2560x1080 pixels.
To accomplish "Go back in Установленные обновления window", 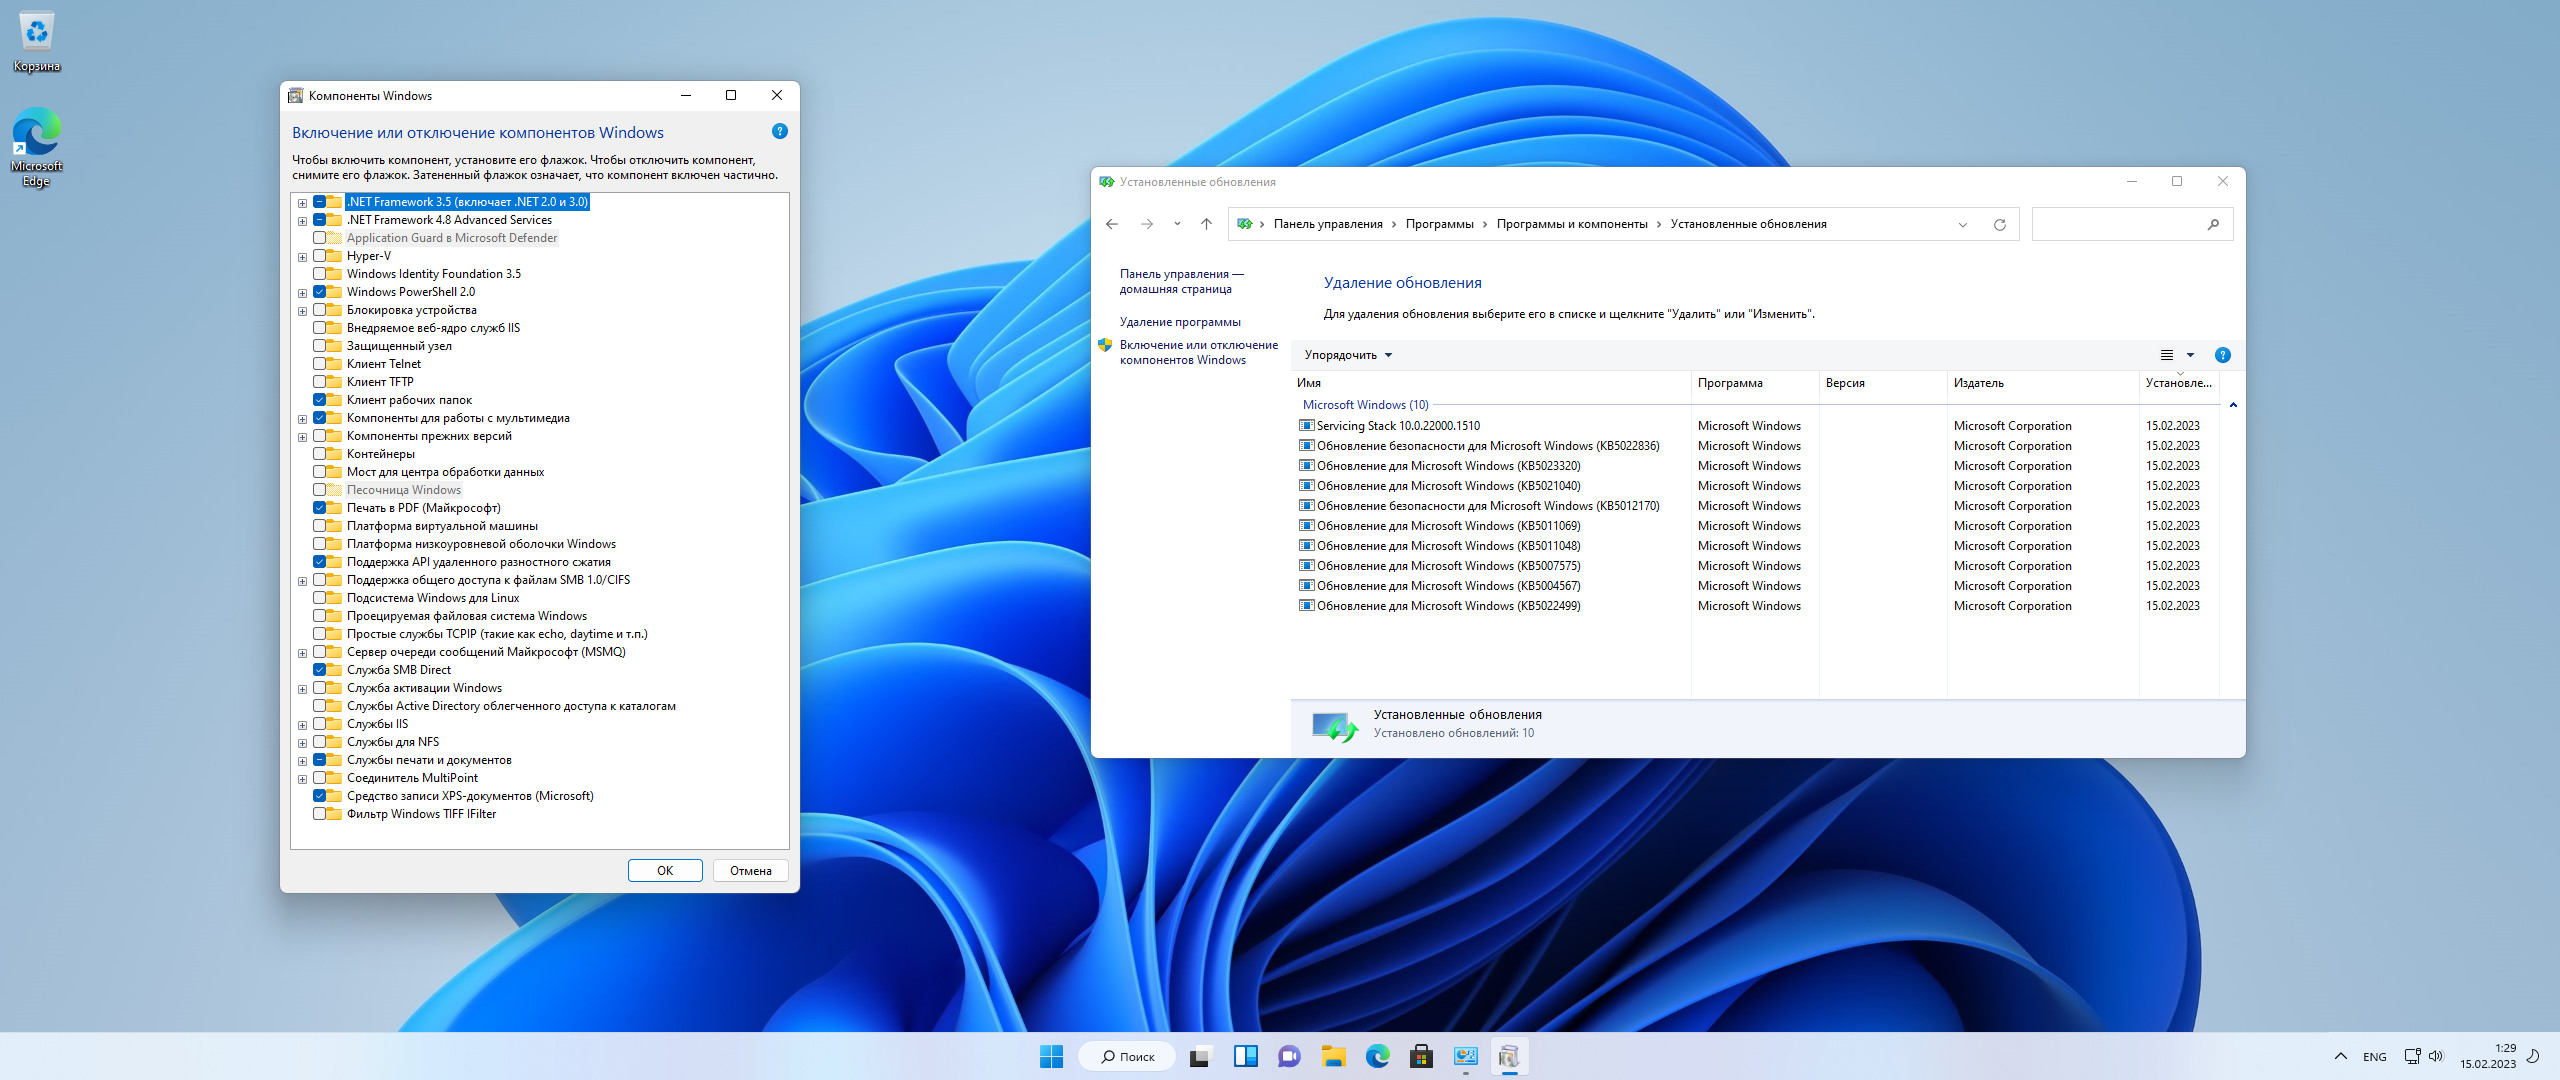I will [1112, 224].
